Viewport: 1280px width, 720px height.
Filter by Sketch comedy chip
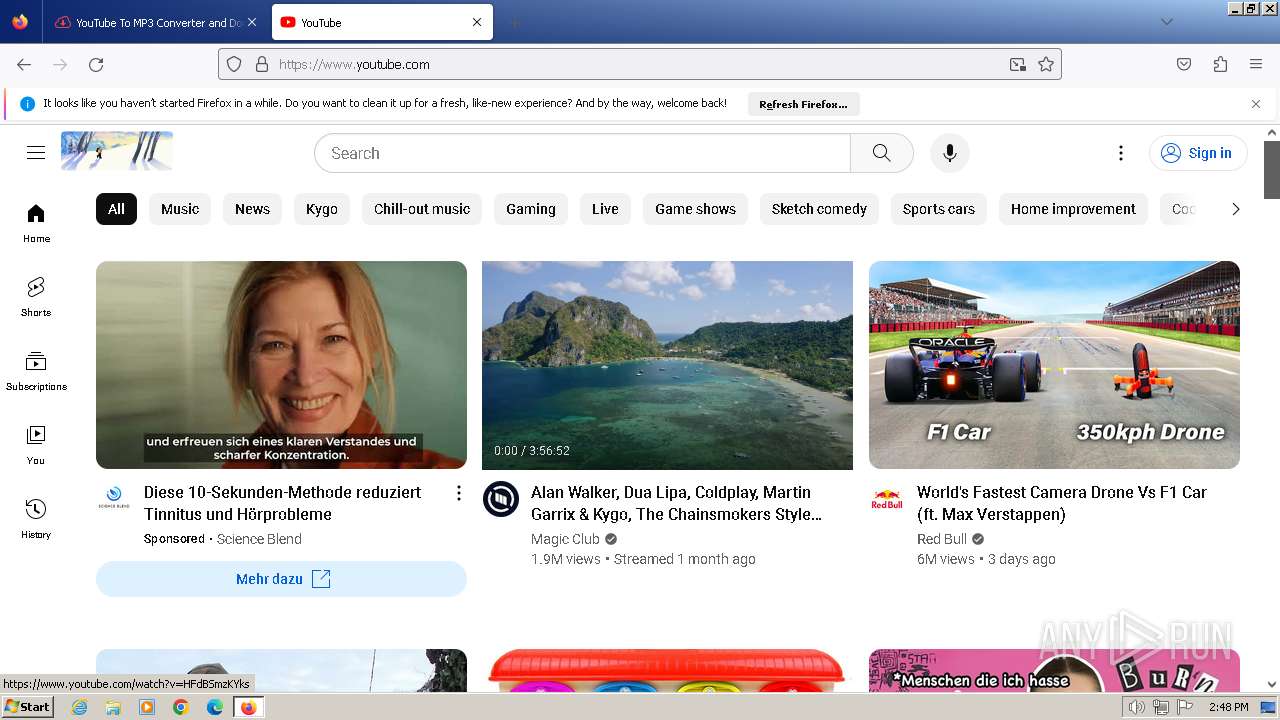click(x=819, y=209)
